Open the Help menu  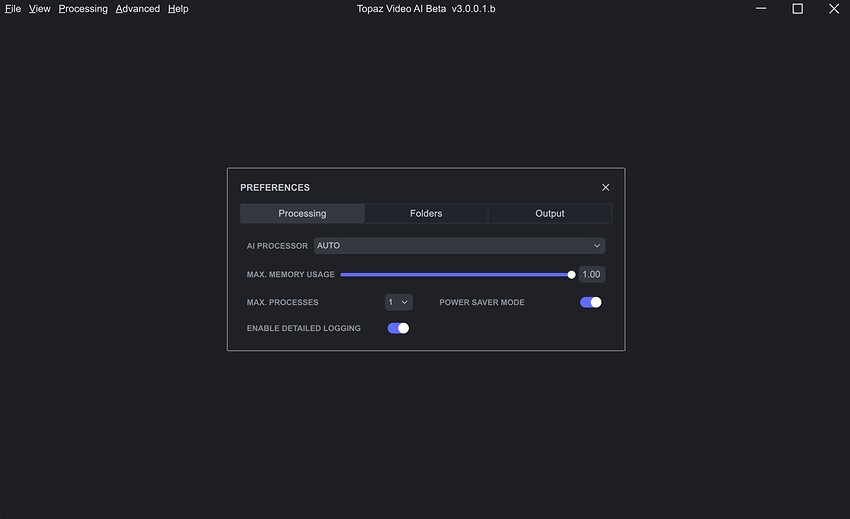click(x=178, y=9)
